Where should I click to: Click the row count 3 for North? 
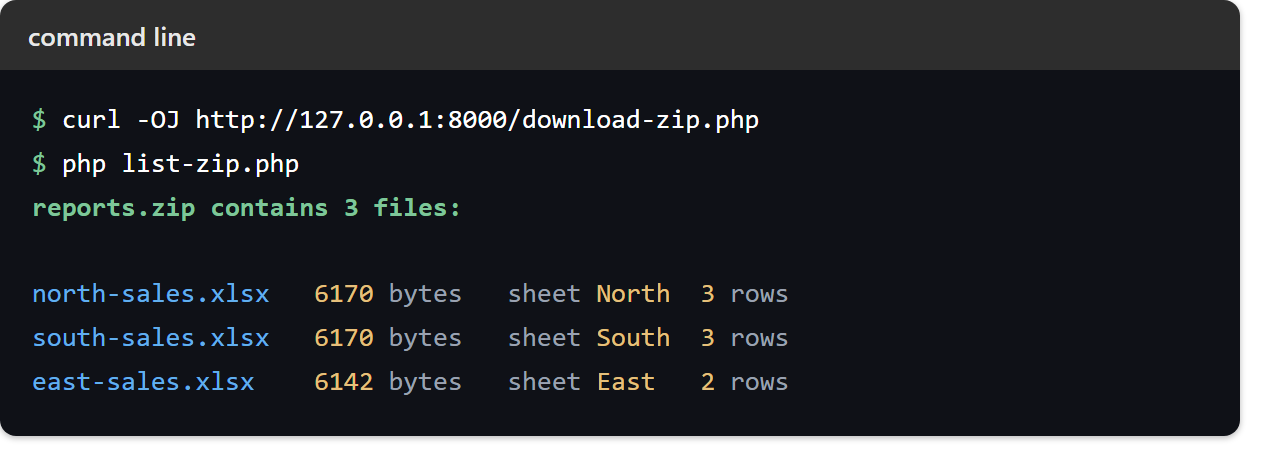(x=708, y=294)
